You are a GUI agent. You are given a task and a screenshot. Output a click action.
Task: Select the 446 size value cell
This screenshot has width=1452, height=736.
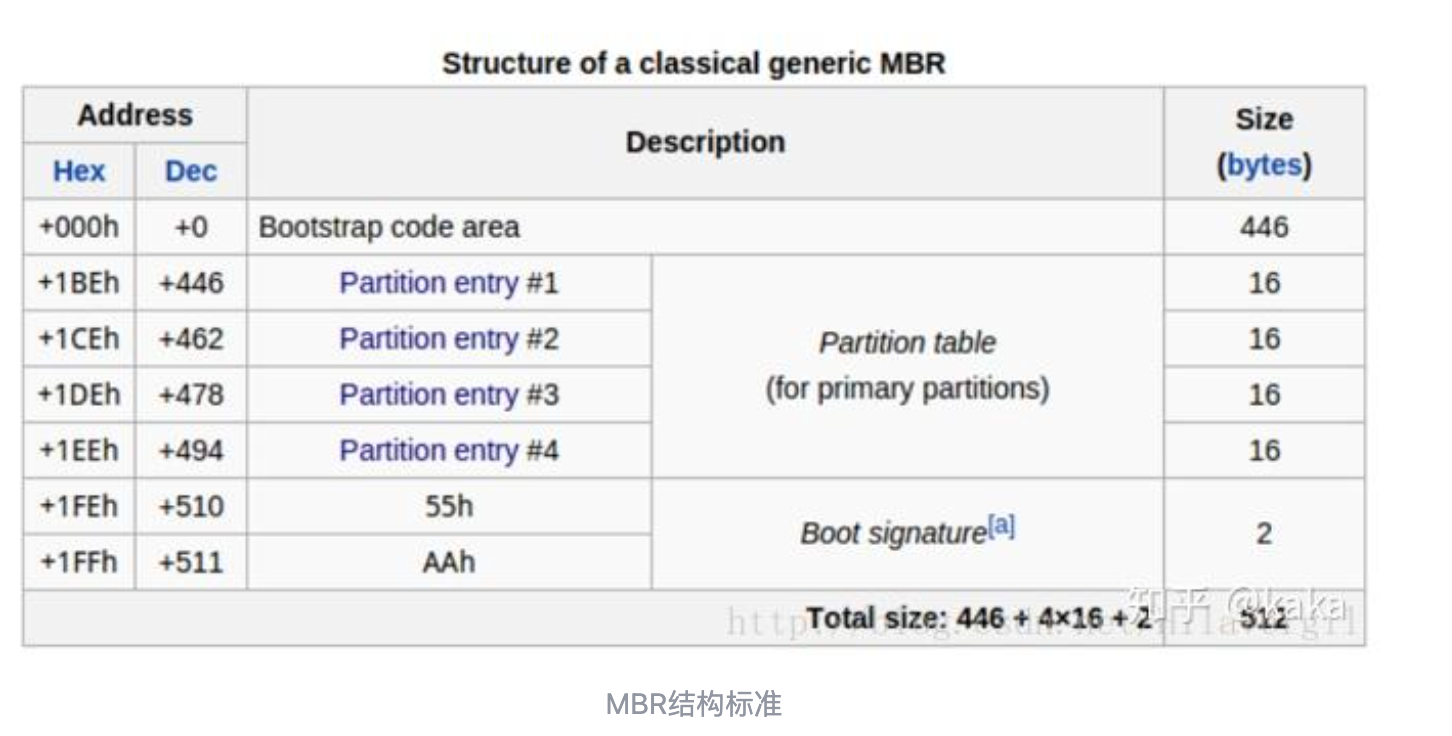pos(1264,227)
